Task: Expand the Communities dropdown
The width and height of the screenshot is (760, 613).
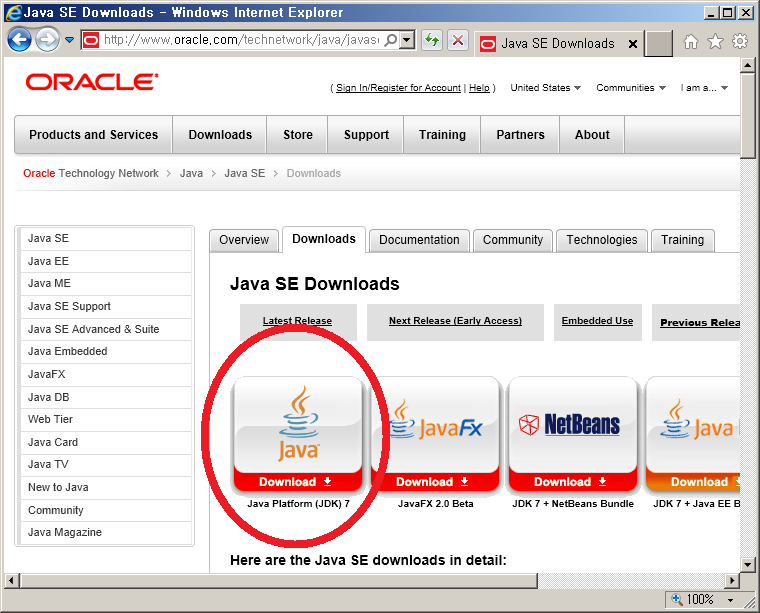Action: pyautogui.click(x=631, y=88)
